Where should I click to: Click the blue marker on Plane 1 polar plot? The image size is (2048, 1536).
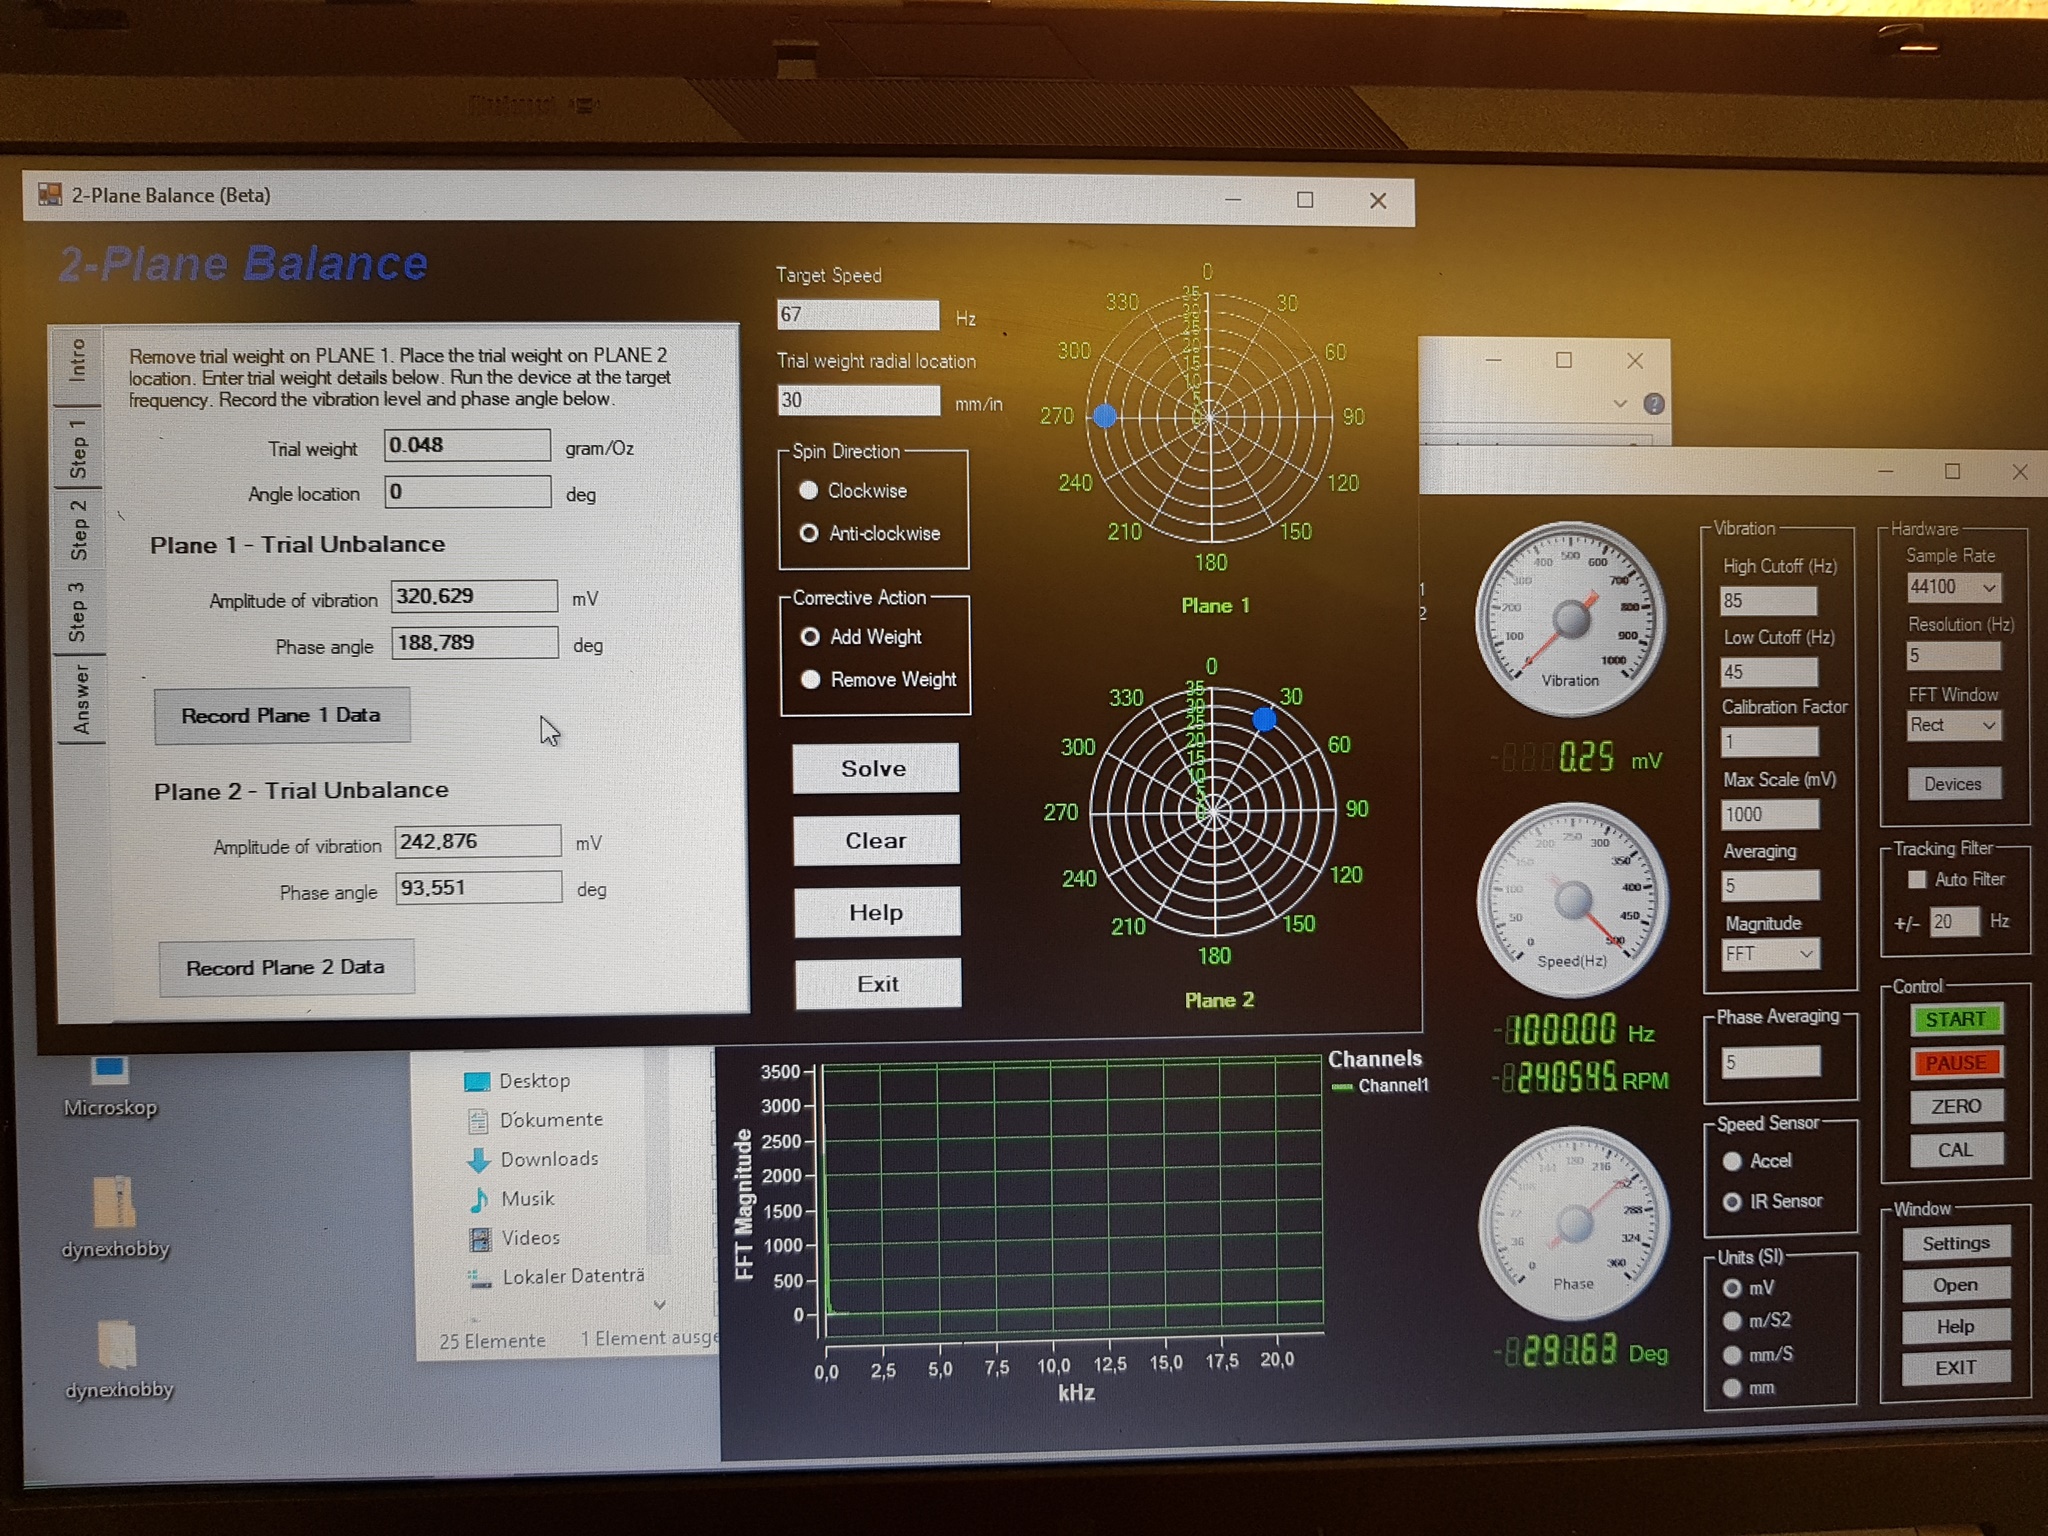1104,416
